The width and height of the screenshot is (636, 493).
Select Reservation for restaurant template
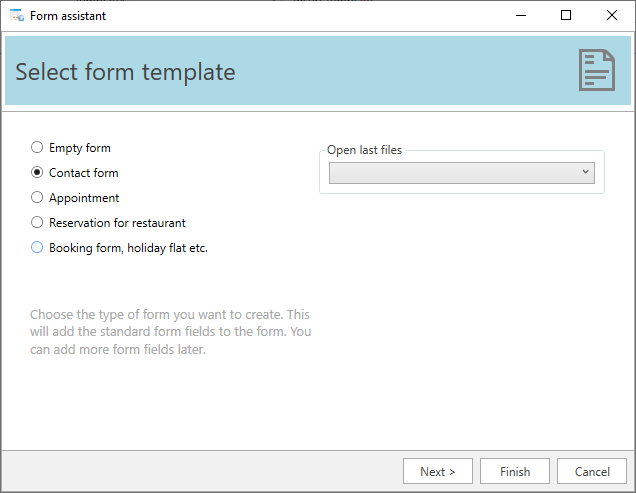38,223
